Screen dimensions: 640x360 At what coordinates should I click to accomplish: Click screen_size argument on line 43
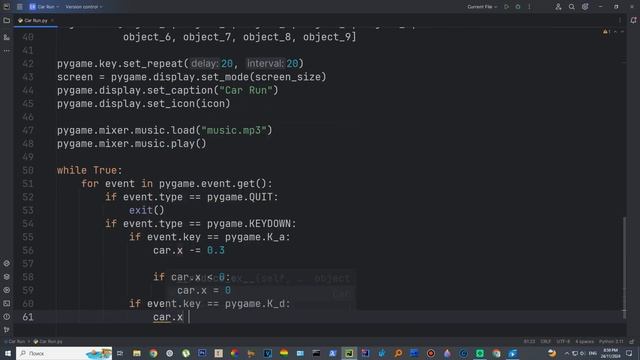pyautogui.click(x=287, y=77)
